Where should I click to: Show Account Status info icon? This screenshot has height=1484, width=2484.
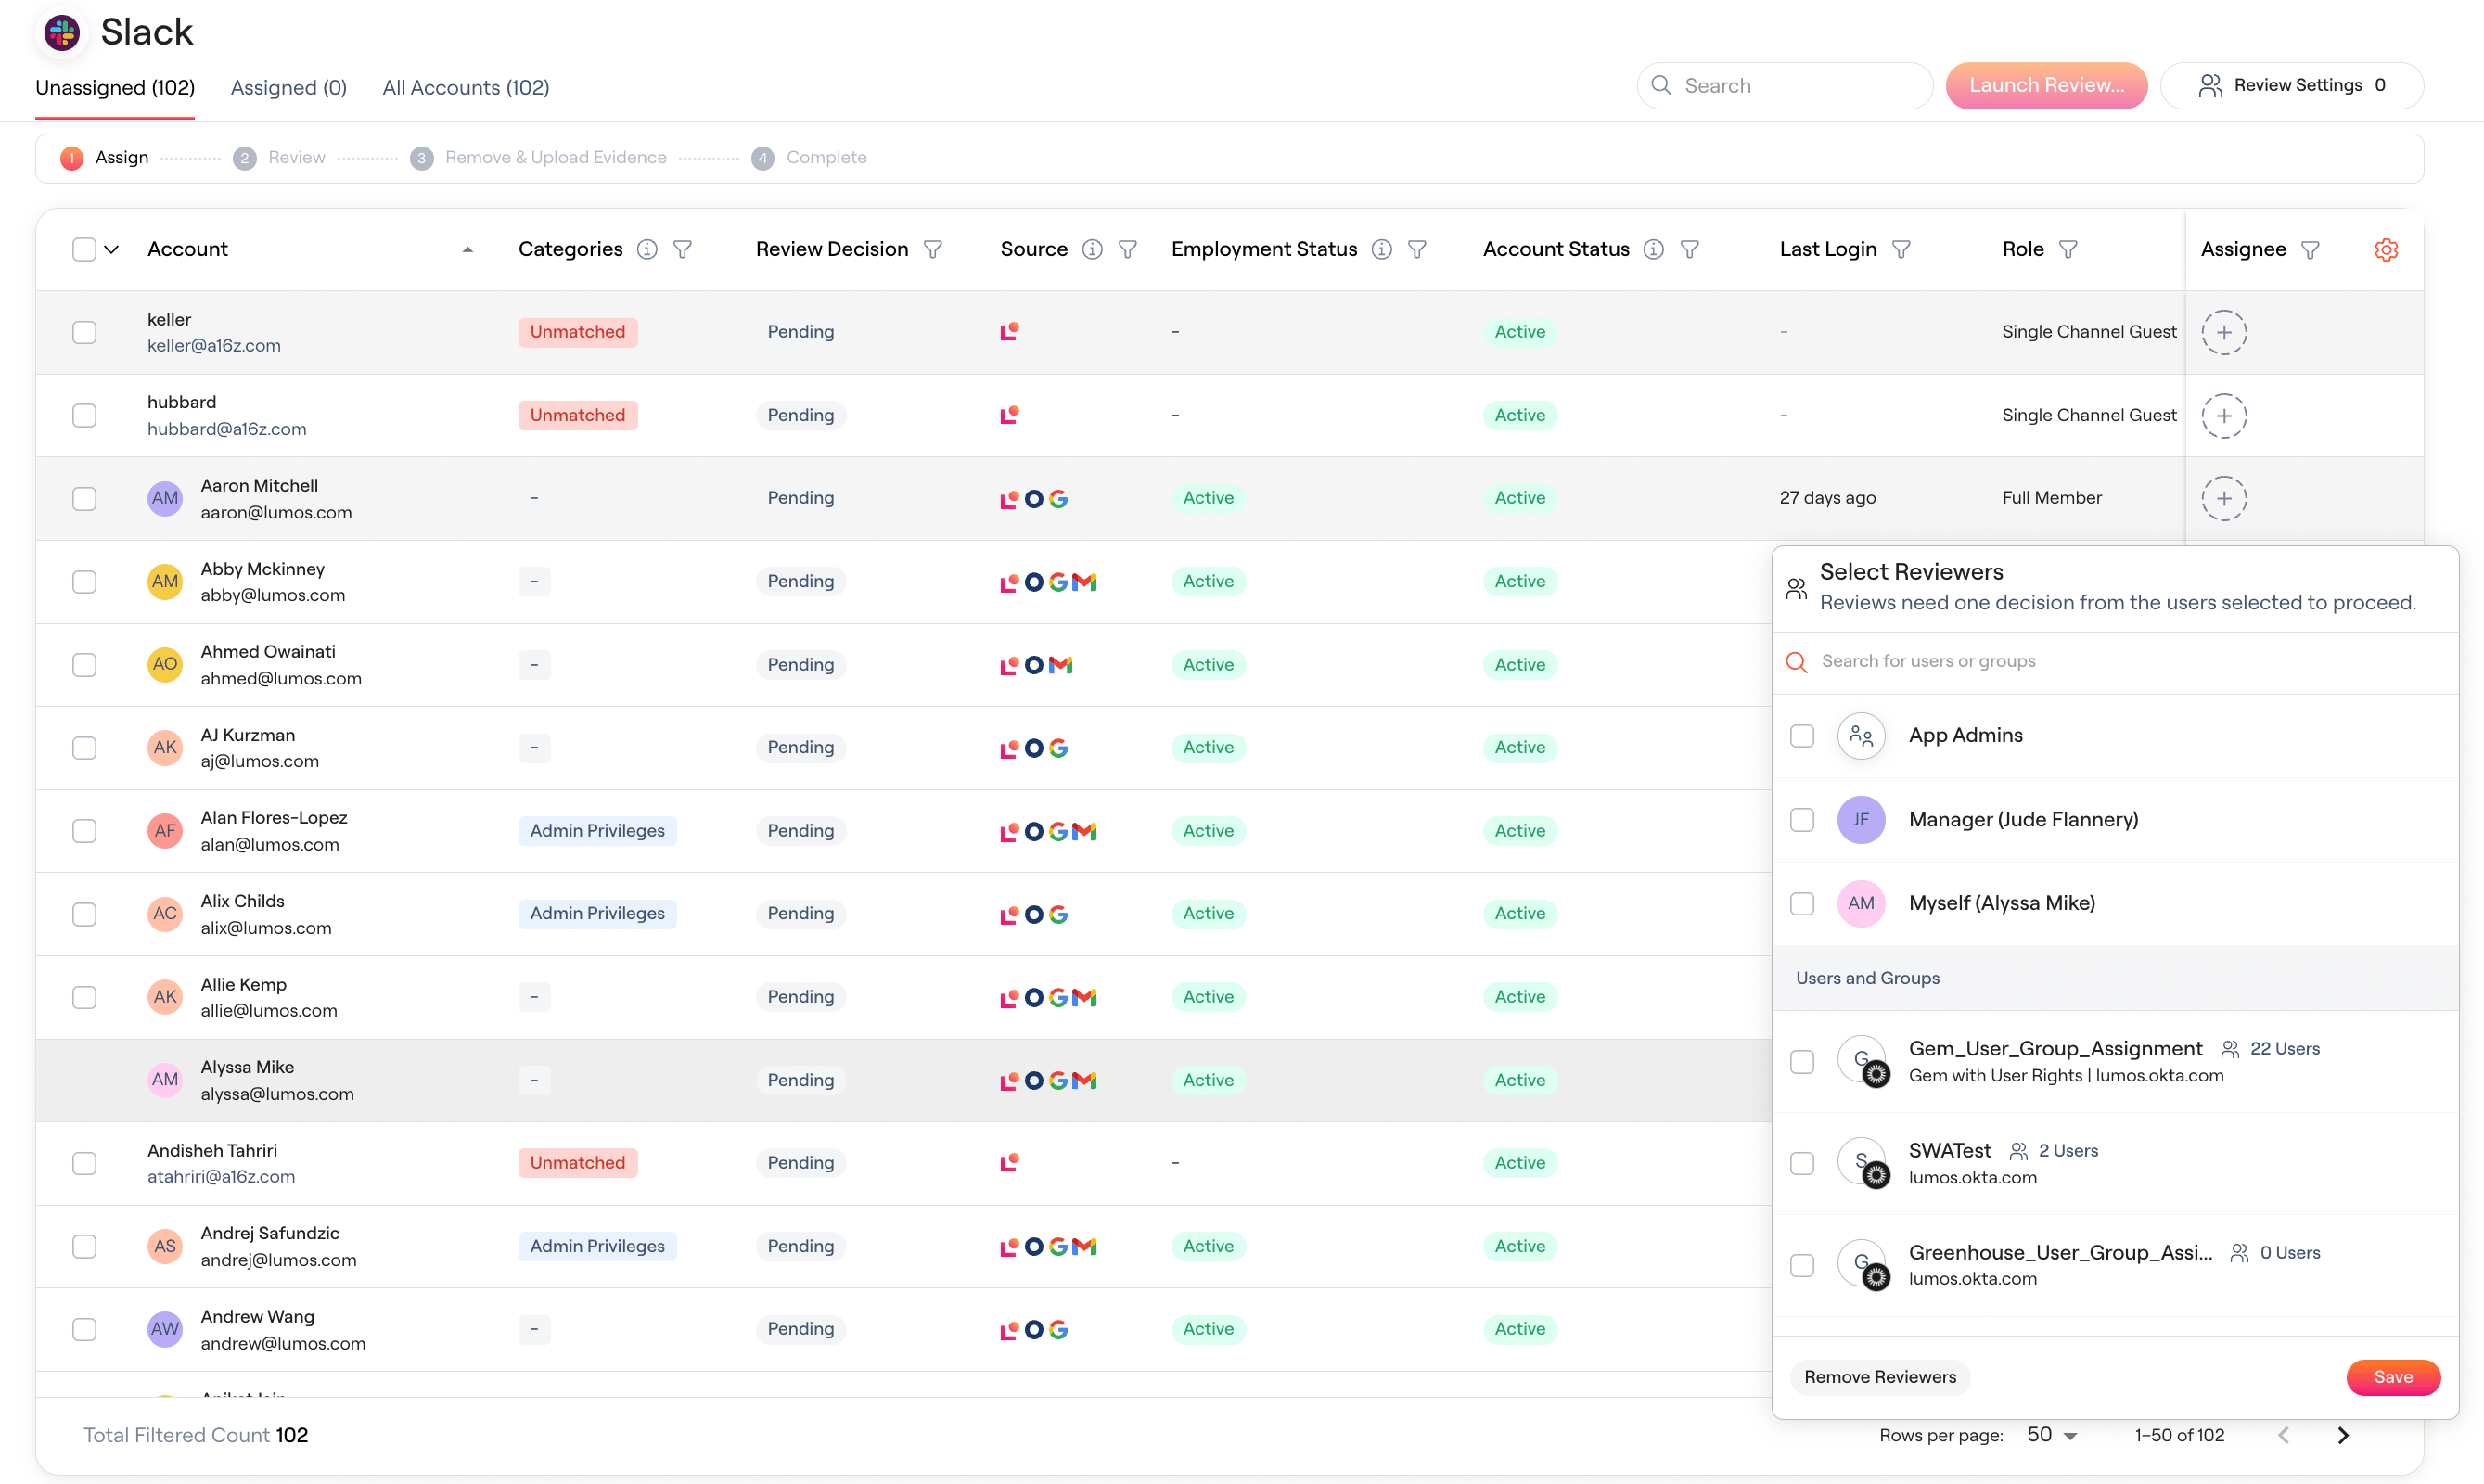pos(1654,250)
